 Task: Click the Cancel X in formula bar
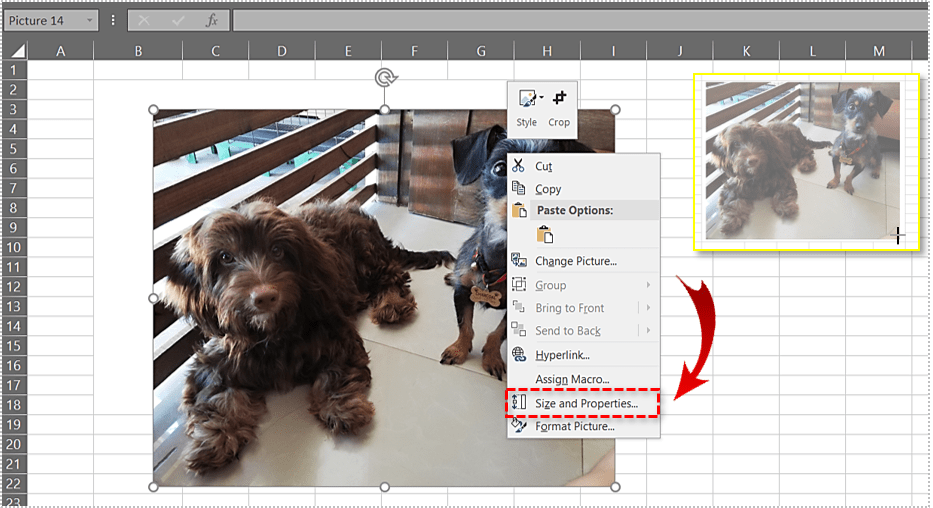point(144,20)
